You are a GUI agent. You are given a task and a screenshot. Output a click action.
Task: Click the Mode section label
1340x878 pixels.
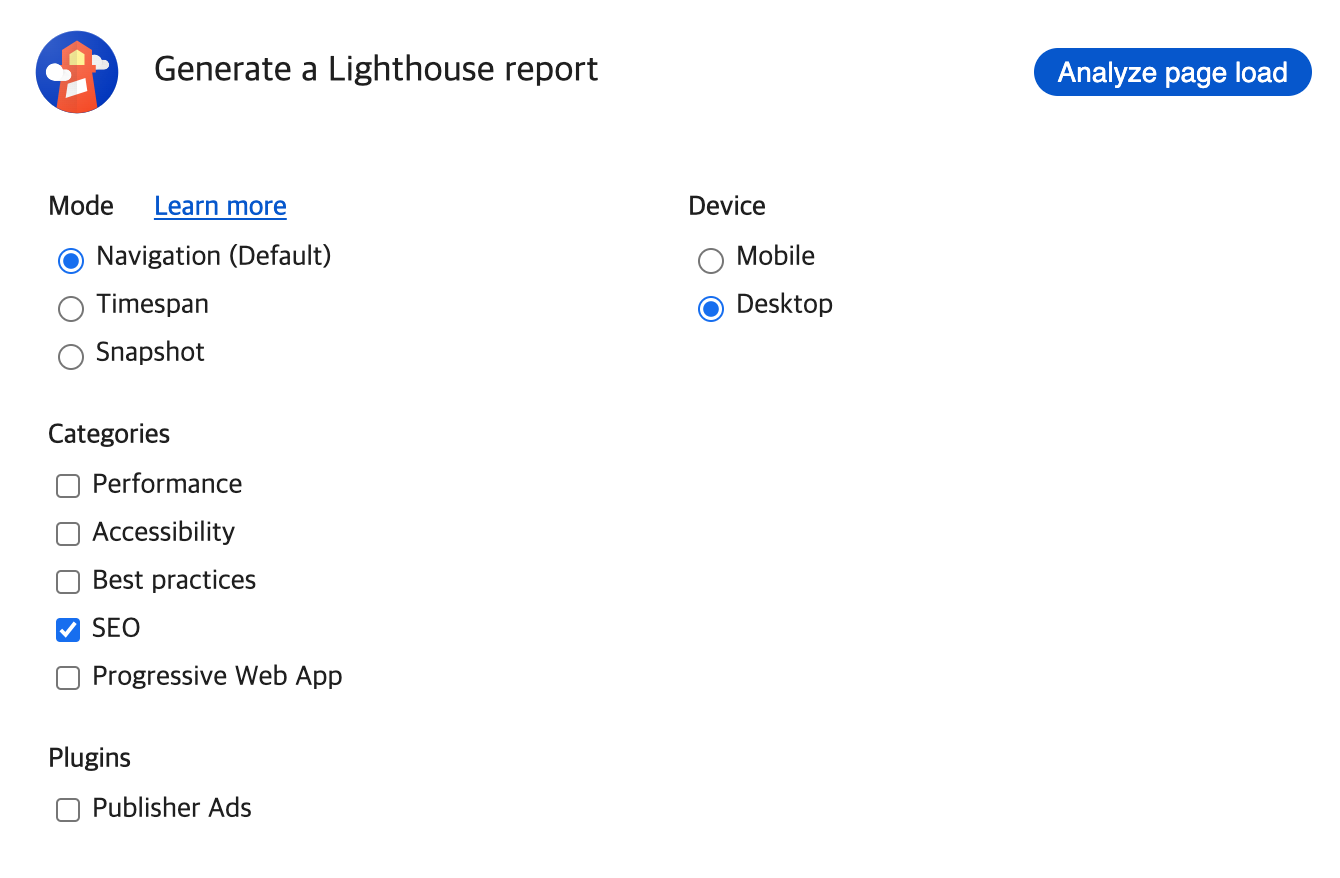point(81,206)
